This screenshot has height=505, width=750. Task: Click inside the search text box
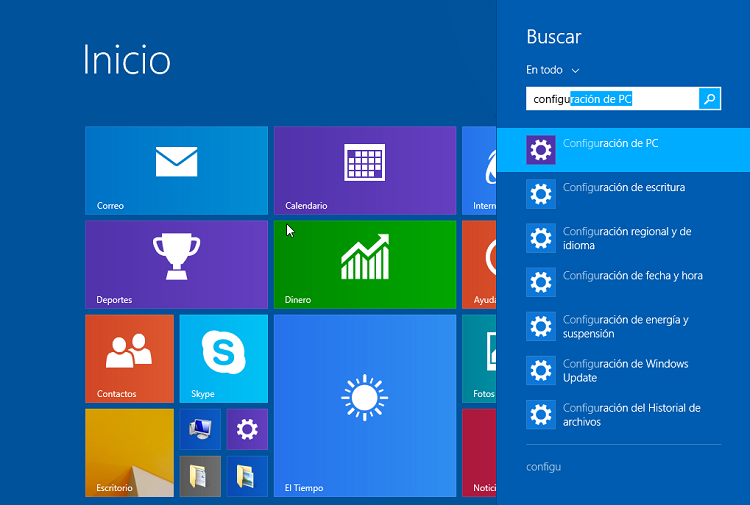pyautogui.click(x=610, y=98)
